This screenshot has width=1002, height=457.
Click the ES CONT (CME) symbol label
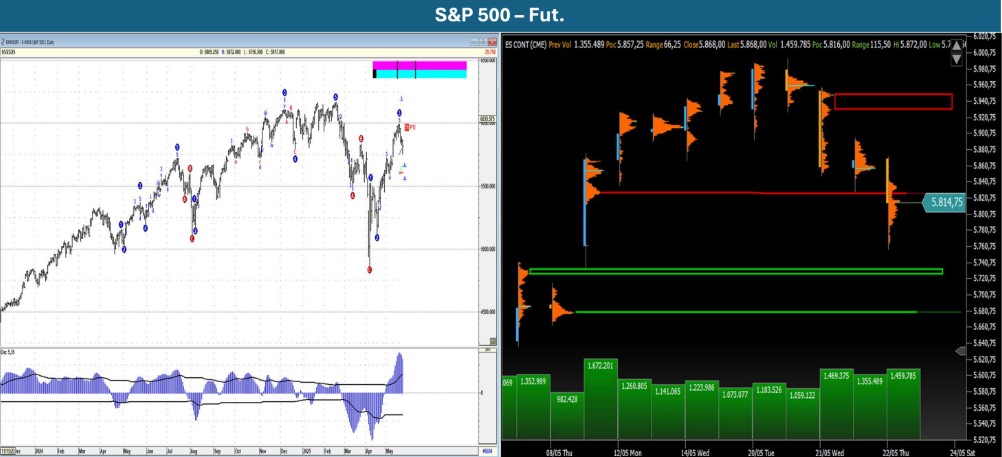526,45
